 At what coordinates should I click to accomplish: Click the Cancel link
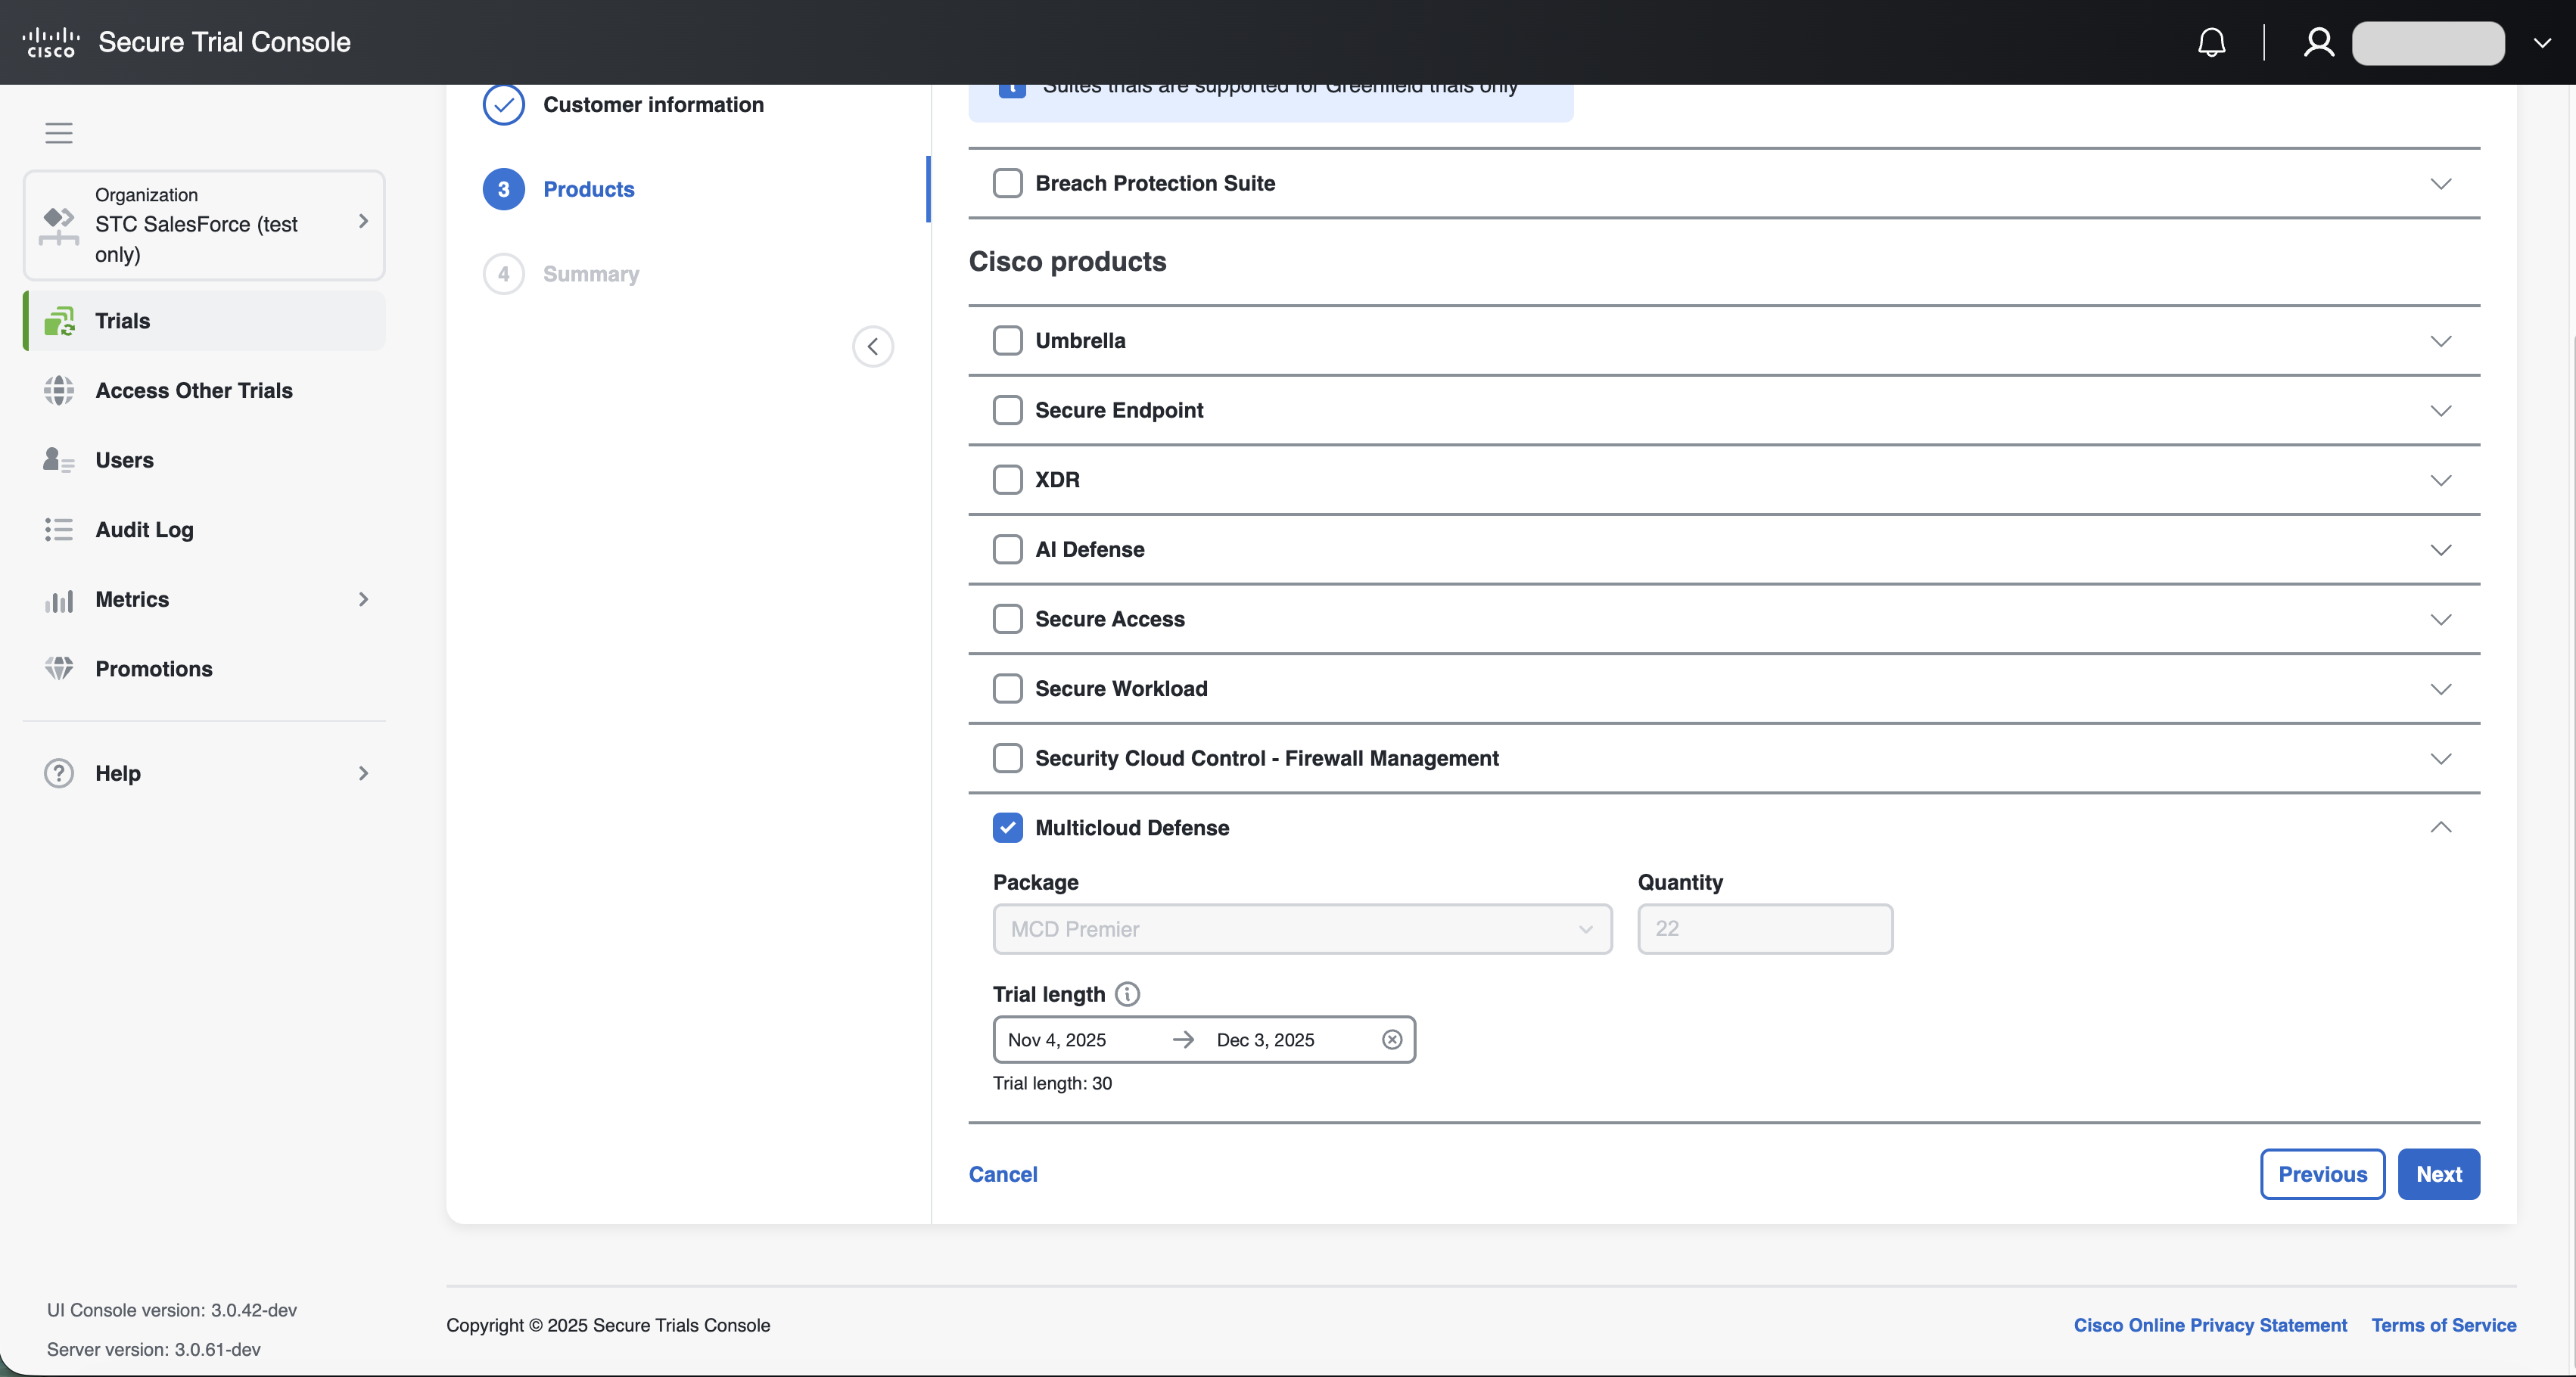(1002, 1174)
